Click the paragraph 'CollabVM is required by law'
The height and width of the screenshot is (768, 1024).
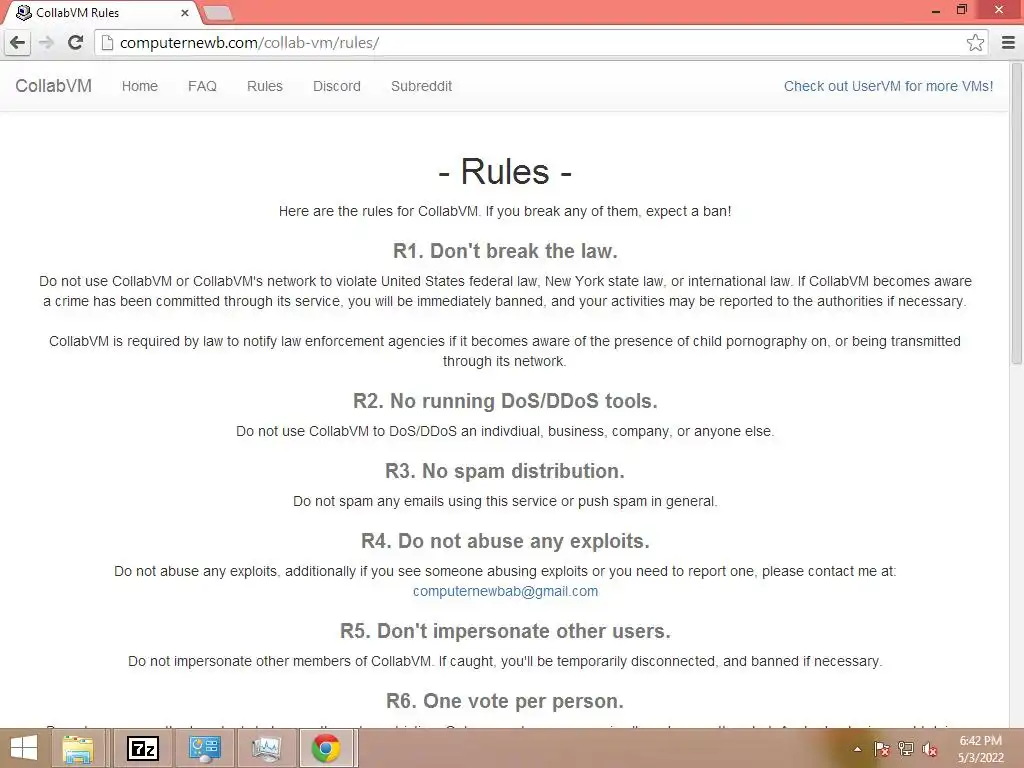[x=505, y=351]
